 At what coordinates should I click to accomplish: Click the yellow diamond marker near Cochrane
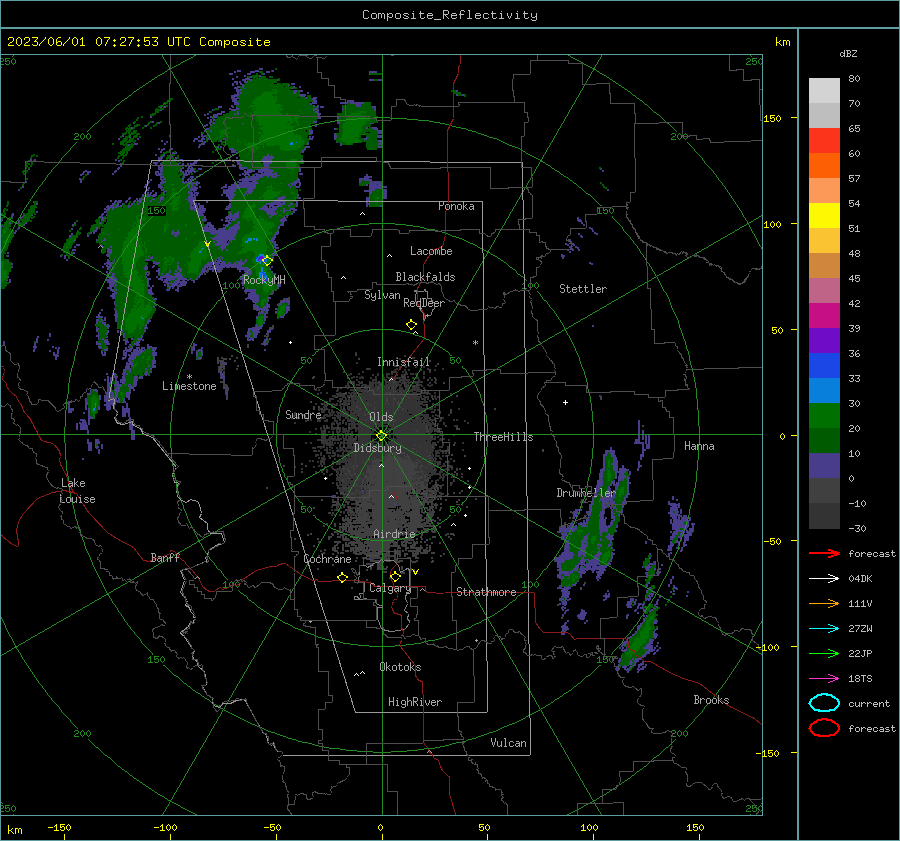click(x=343, y=577)
